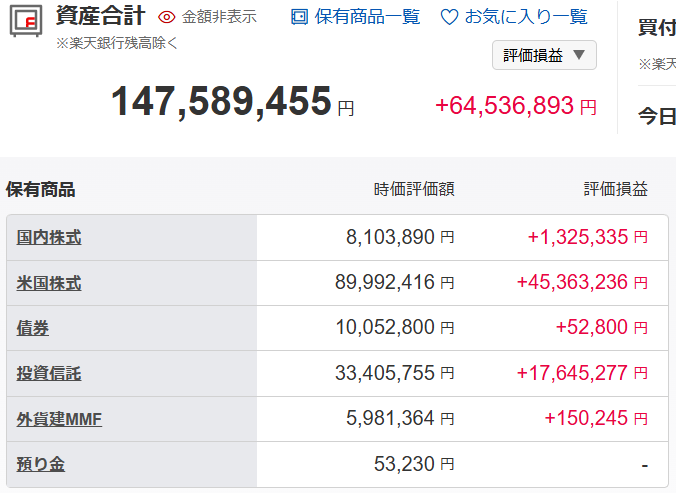Open 保有商品一覧 link

367,17
